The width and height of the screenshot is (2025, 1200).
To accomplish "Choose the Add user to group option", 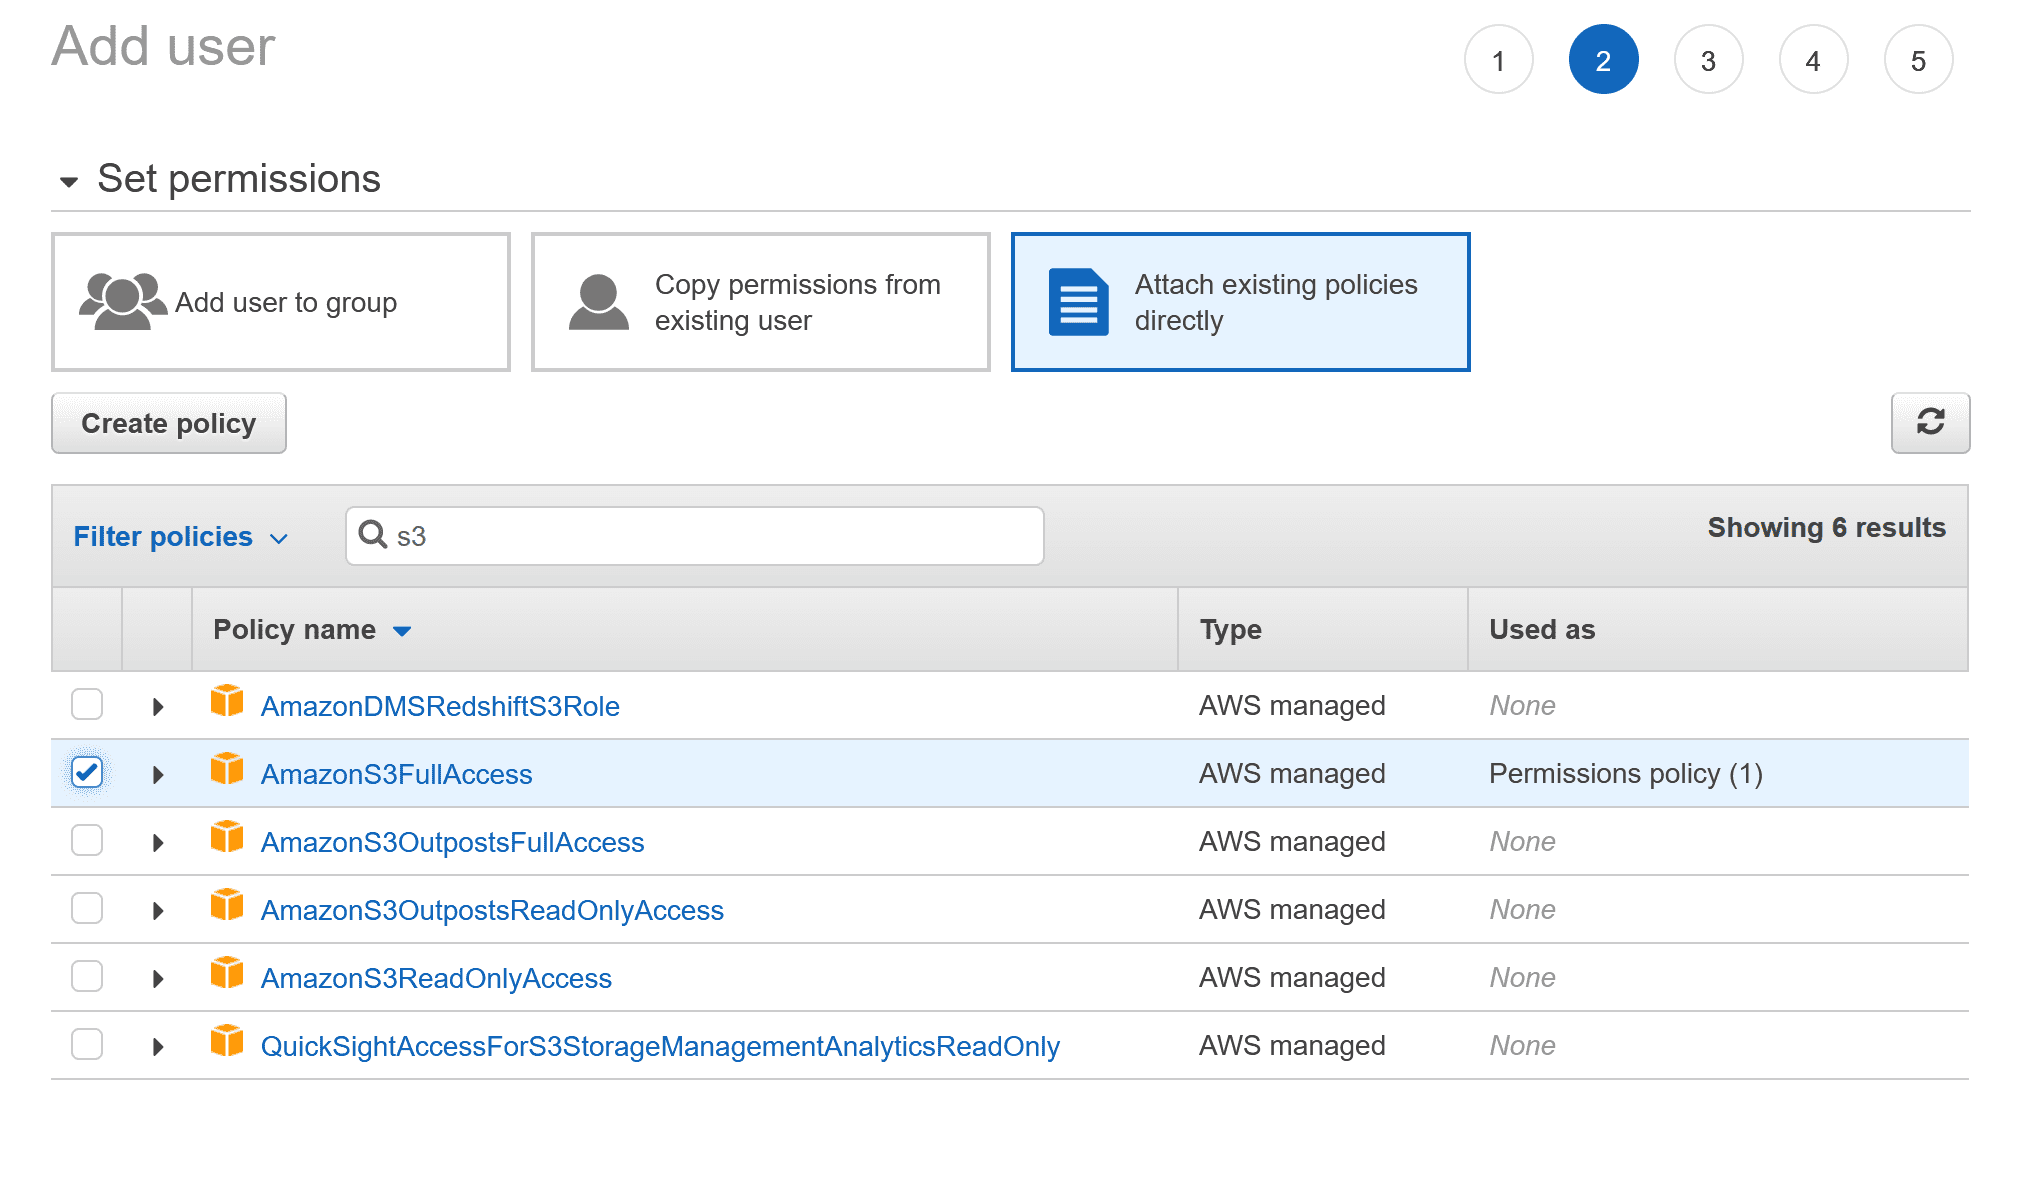I will pyautogui.click(x=281, y=302).
